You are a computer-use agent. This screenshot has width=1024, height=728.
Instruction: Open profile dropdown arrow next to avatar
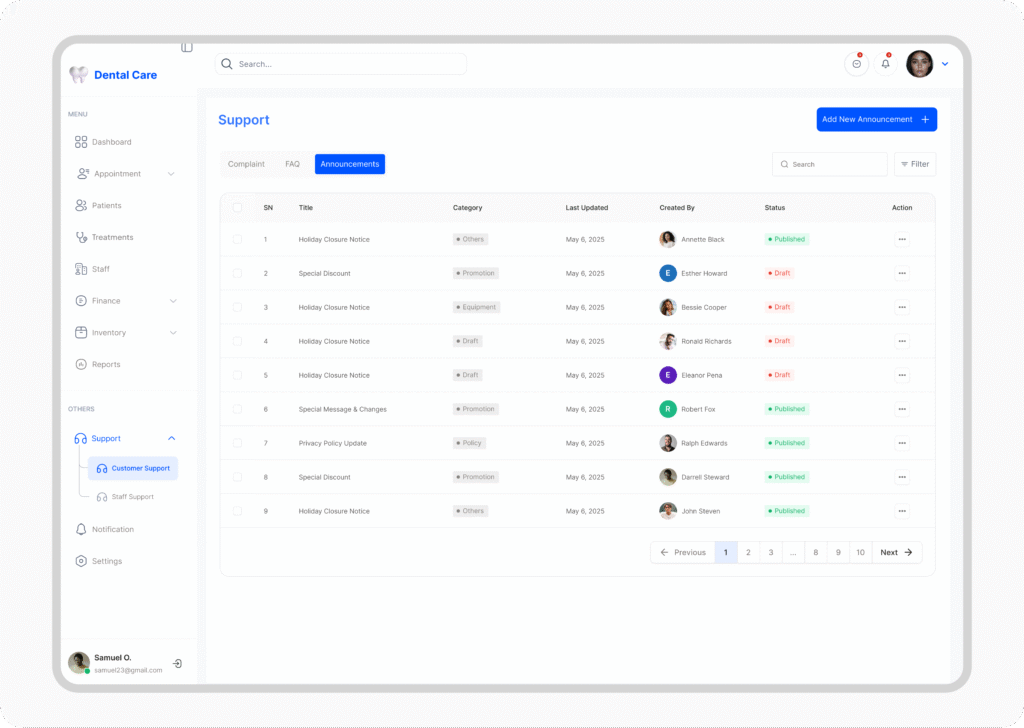pyautogui.click(x=945, y=64)
